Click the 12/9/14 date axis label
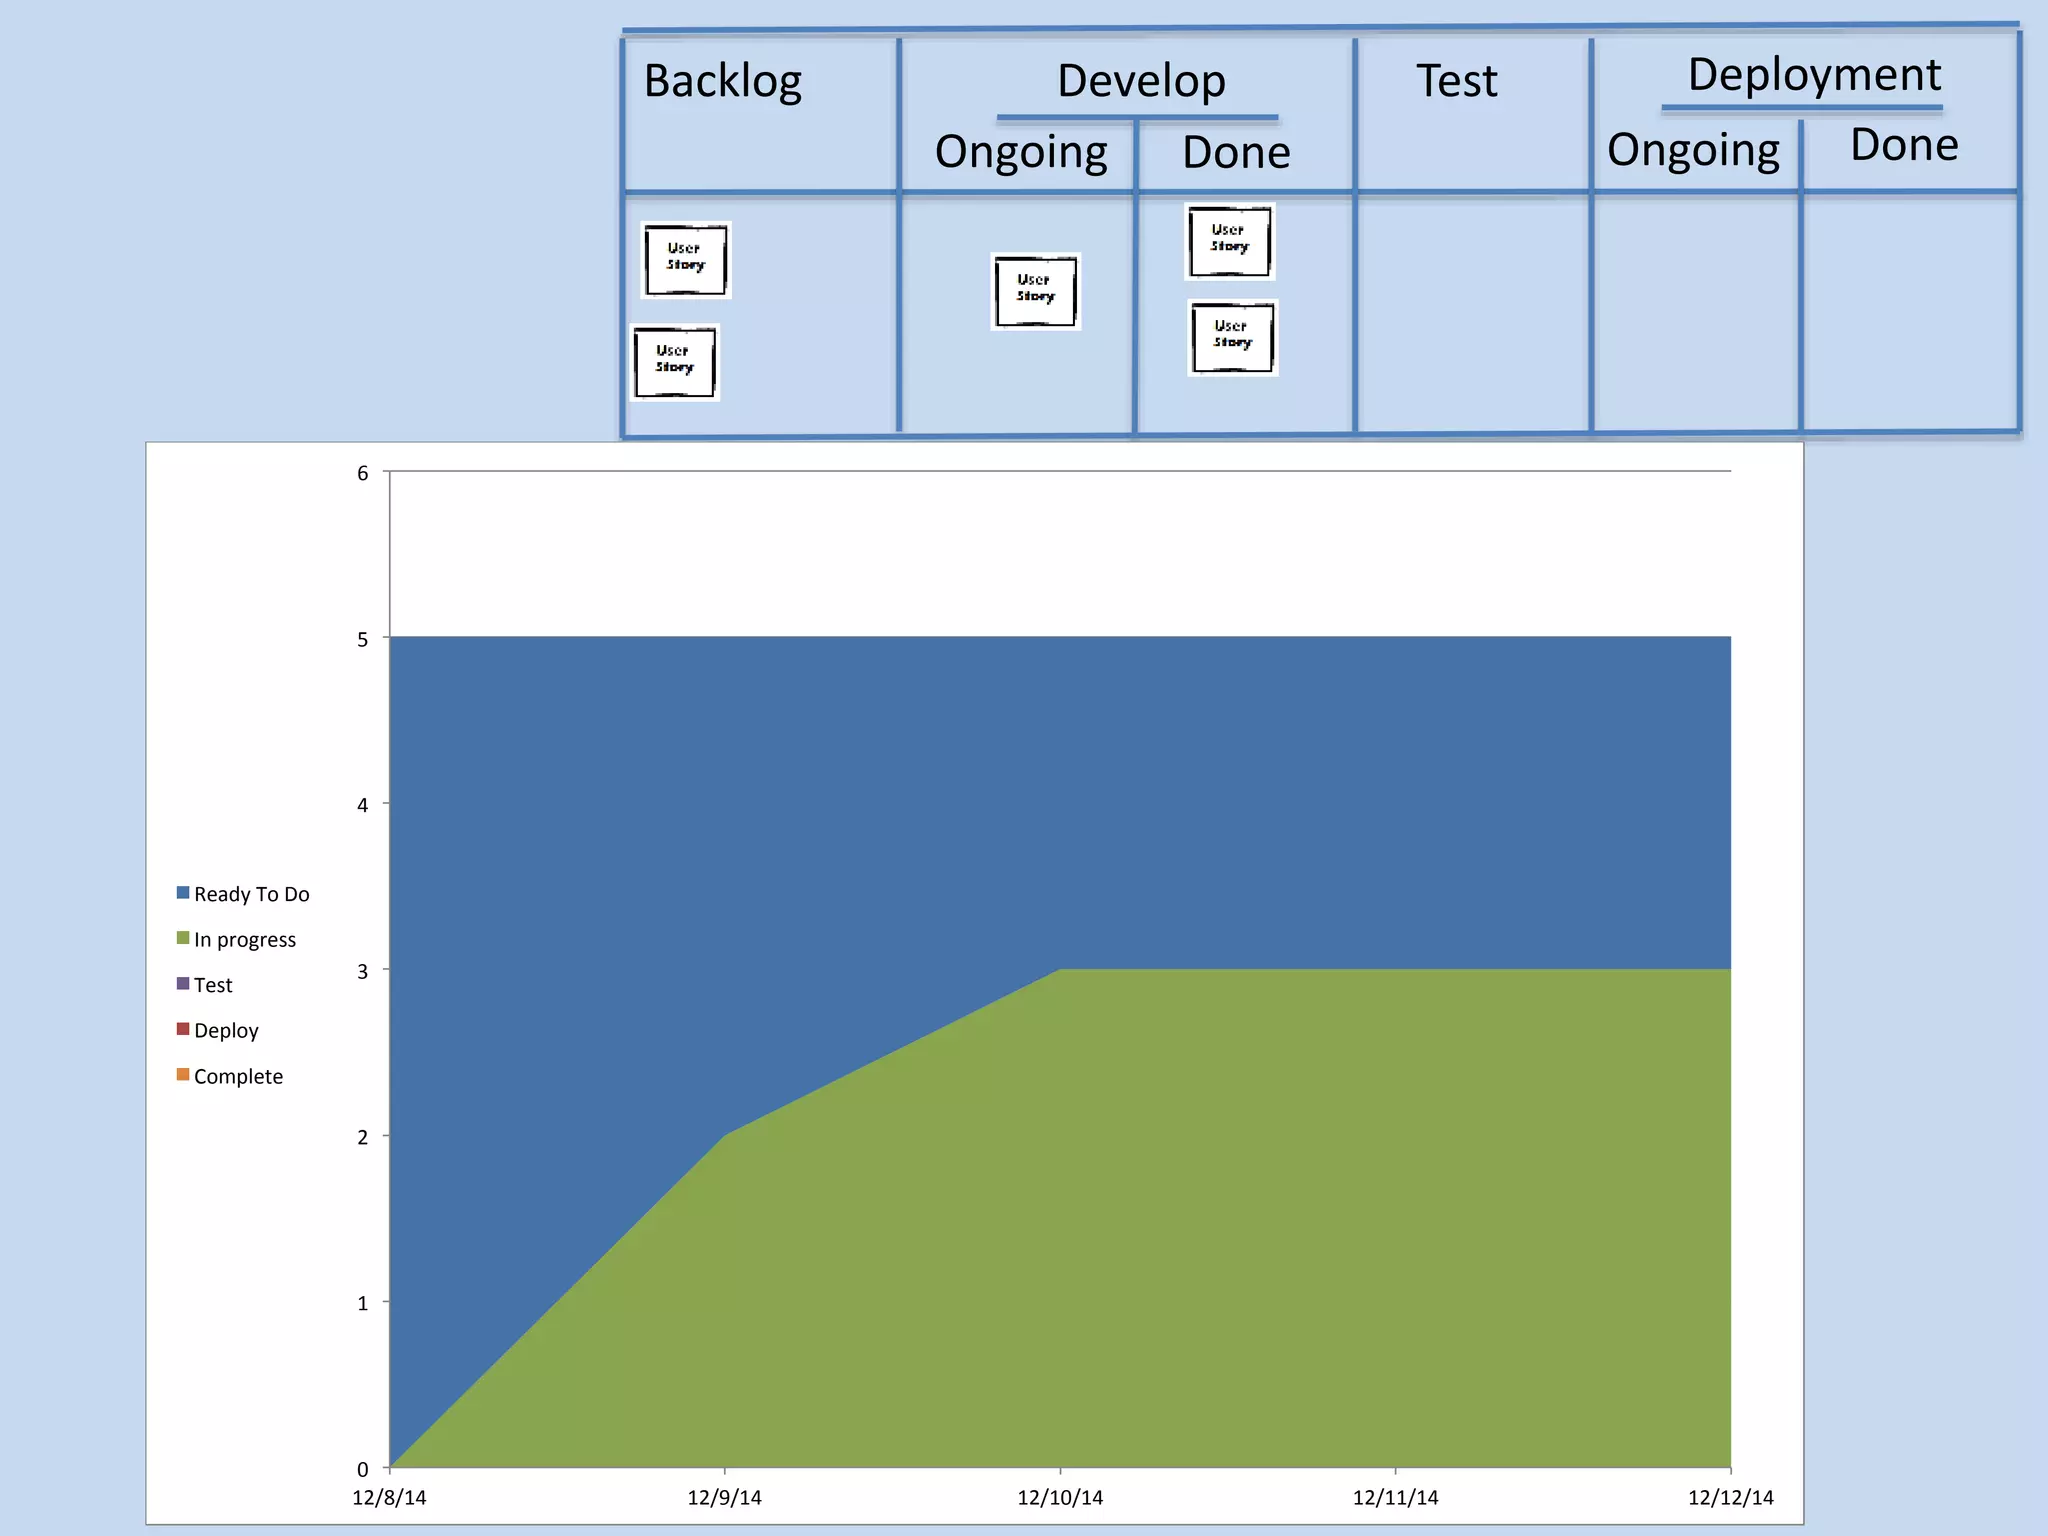 724,1498
